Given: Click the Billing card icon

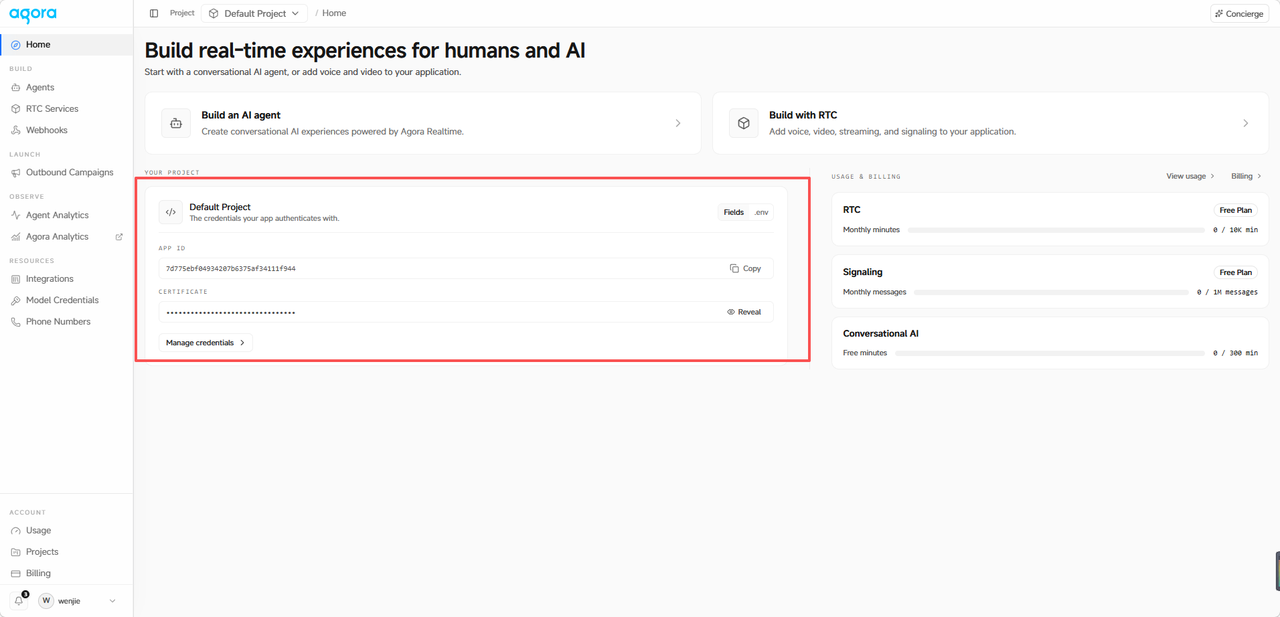Looking at the screenshot, I should [16, 574].
